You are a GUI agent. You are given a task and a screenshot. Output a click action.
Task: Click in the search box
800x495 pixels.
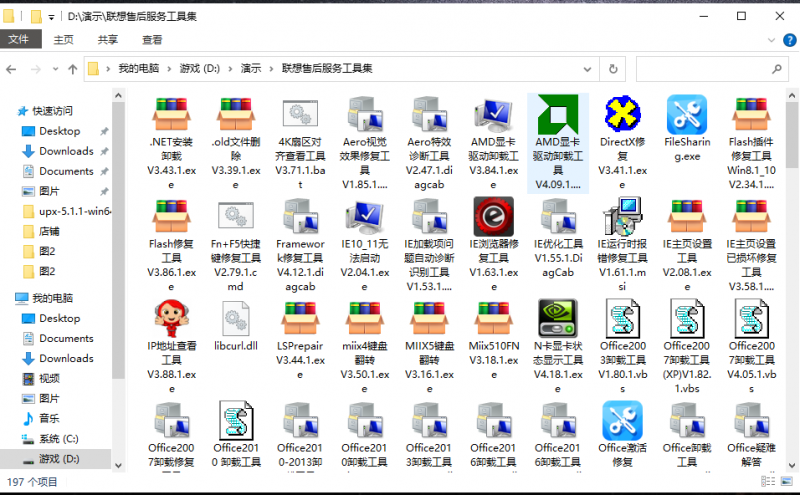(712, 69)
